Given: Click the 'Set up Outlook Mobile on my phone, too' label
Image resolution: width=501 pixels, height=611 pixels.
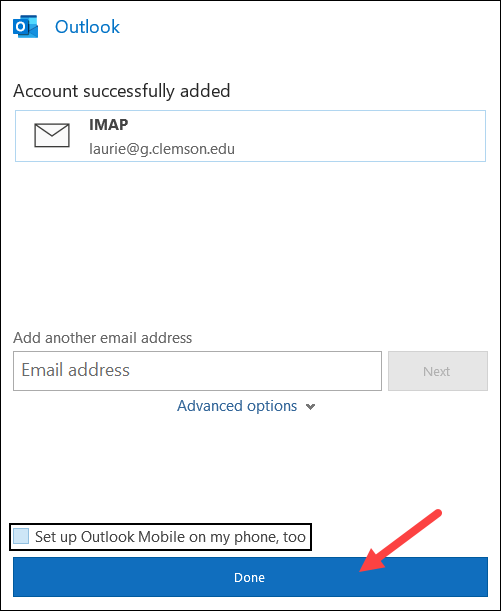Looking at the screenshot, I should (x=170, y=537).
